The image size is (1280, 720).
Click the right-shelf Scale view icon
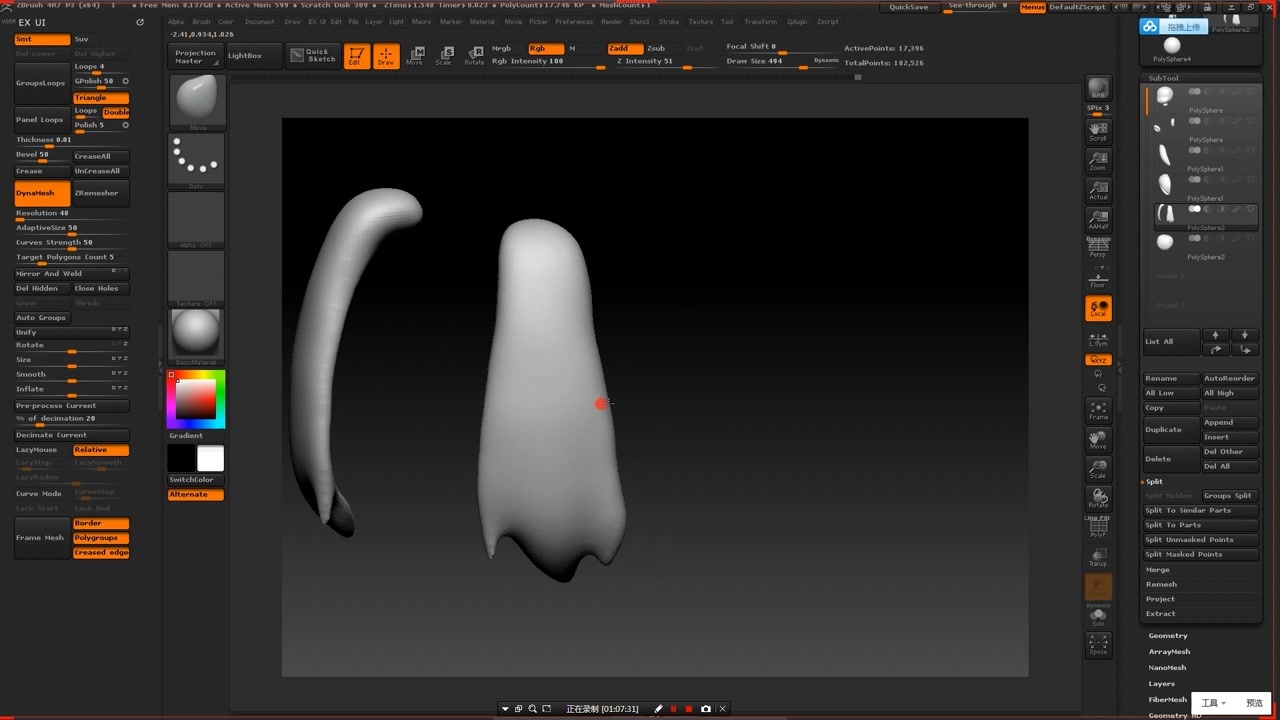[x=1098, y=469]
